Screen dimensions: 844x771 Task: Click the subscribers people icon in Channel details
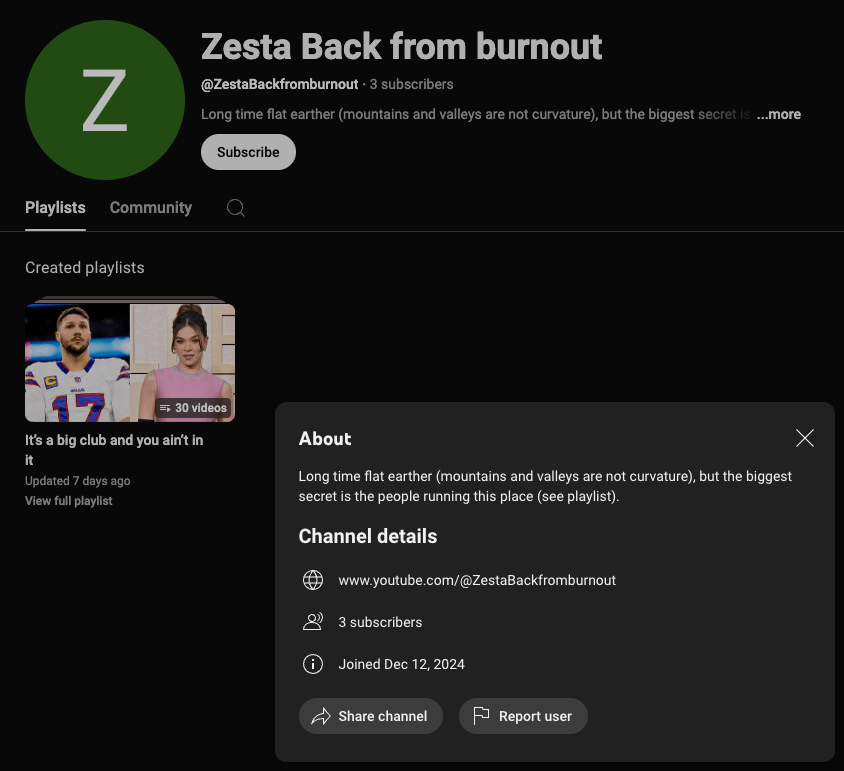(313, 622)
